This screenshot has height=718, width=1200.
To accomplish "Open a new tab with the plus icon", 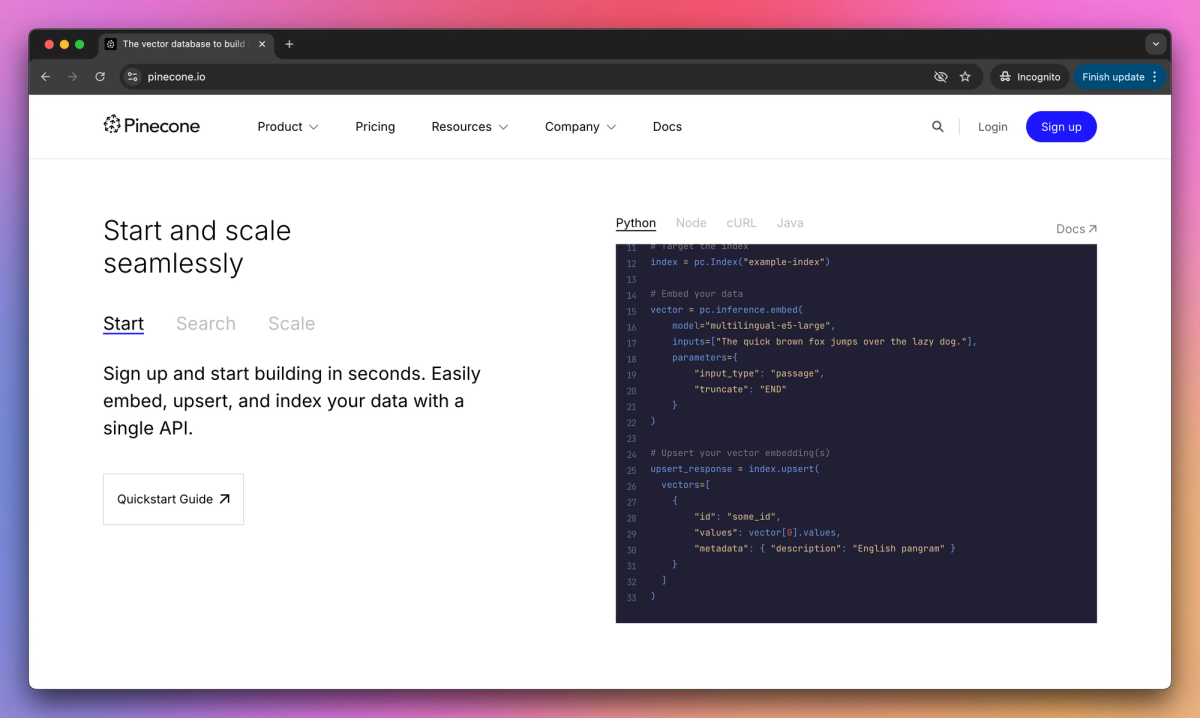I will 289,44.
